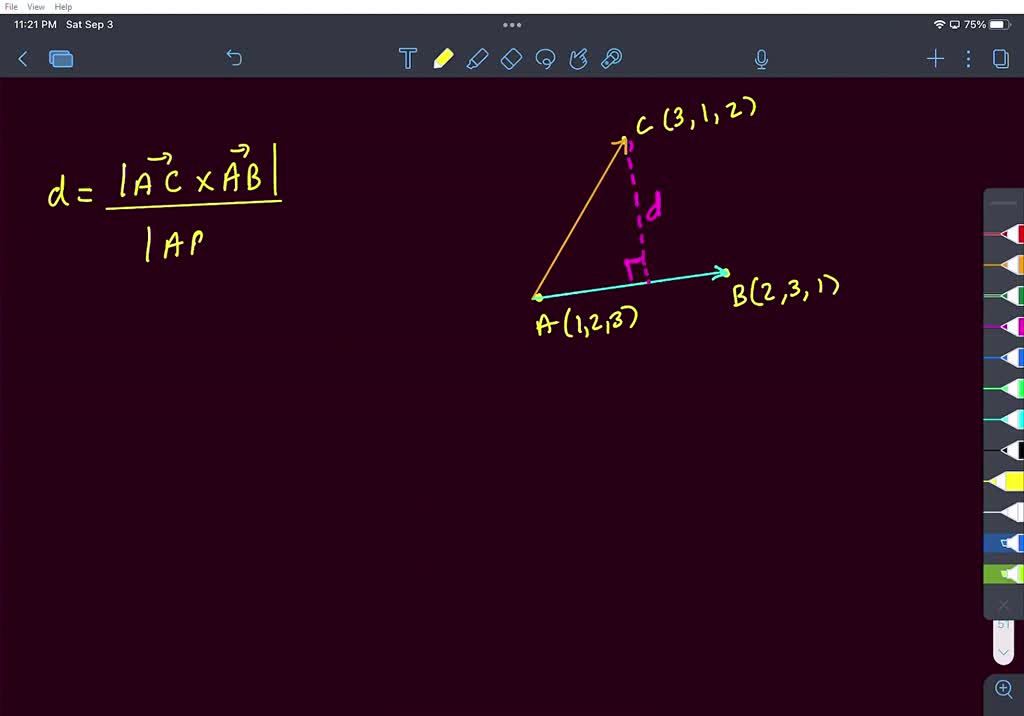Screen dimensions: 1024x716
Task: Select the laser pointer tool
Action: (x=611, y=59)
